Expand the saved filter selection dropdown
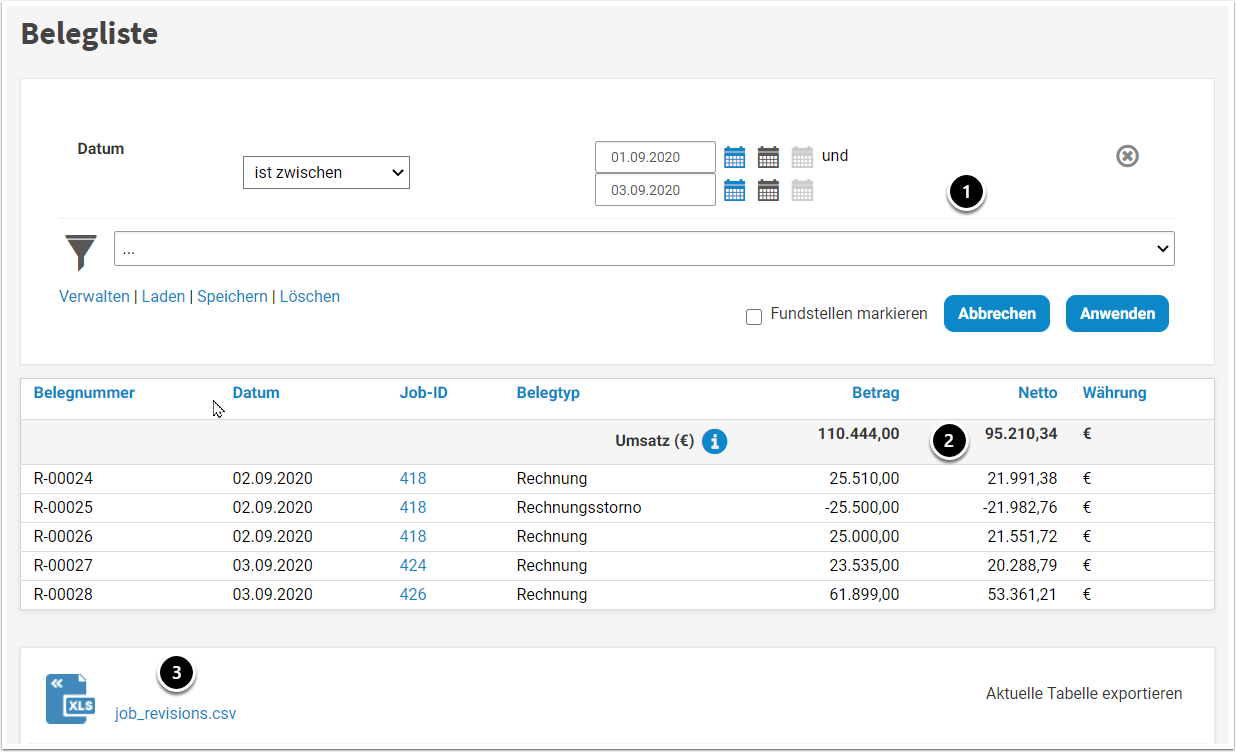1236x752 pixels. coord(644,249)
